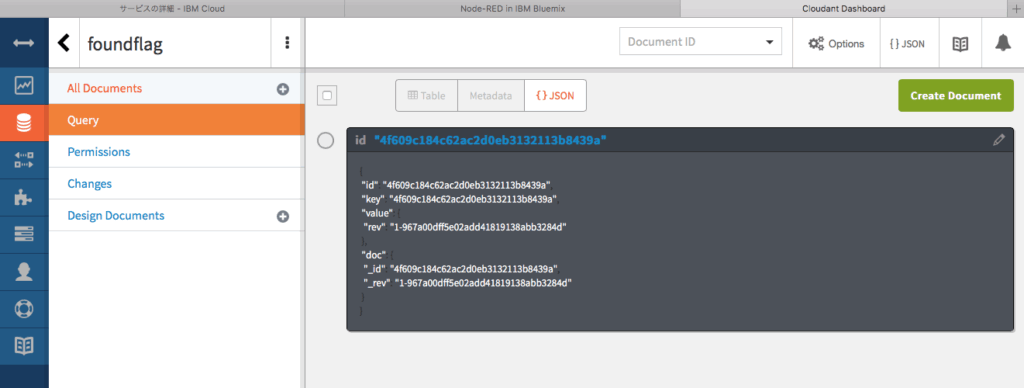This screenshot has width=1024, height=388.
Task: Open the Changes link
Action: tap(89, 184)
